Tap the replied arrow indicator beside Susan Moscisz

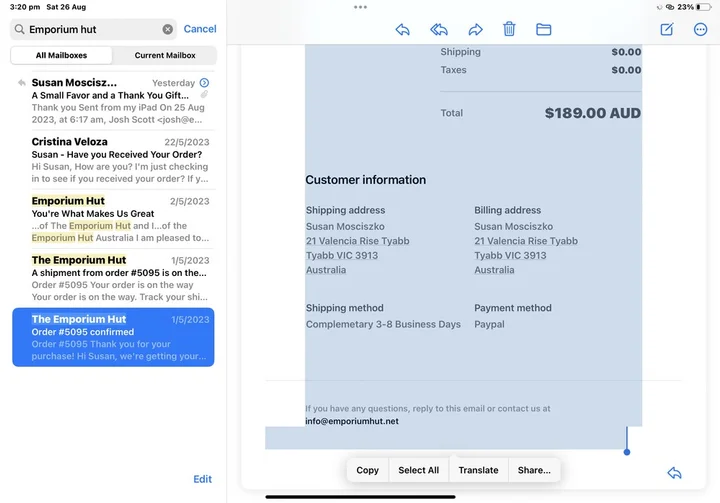(x=22, y=83)
